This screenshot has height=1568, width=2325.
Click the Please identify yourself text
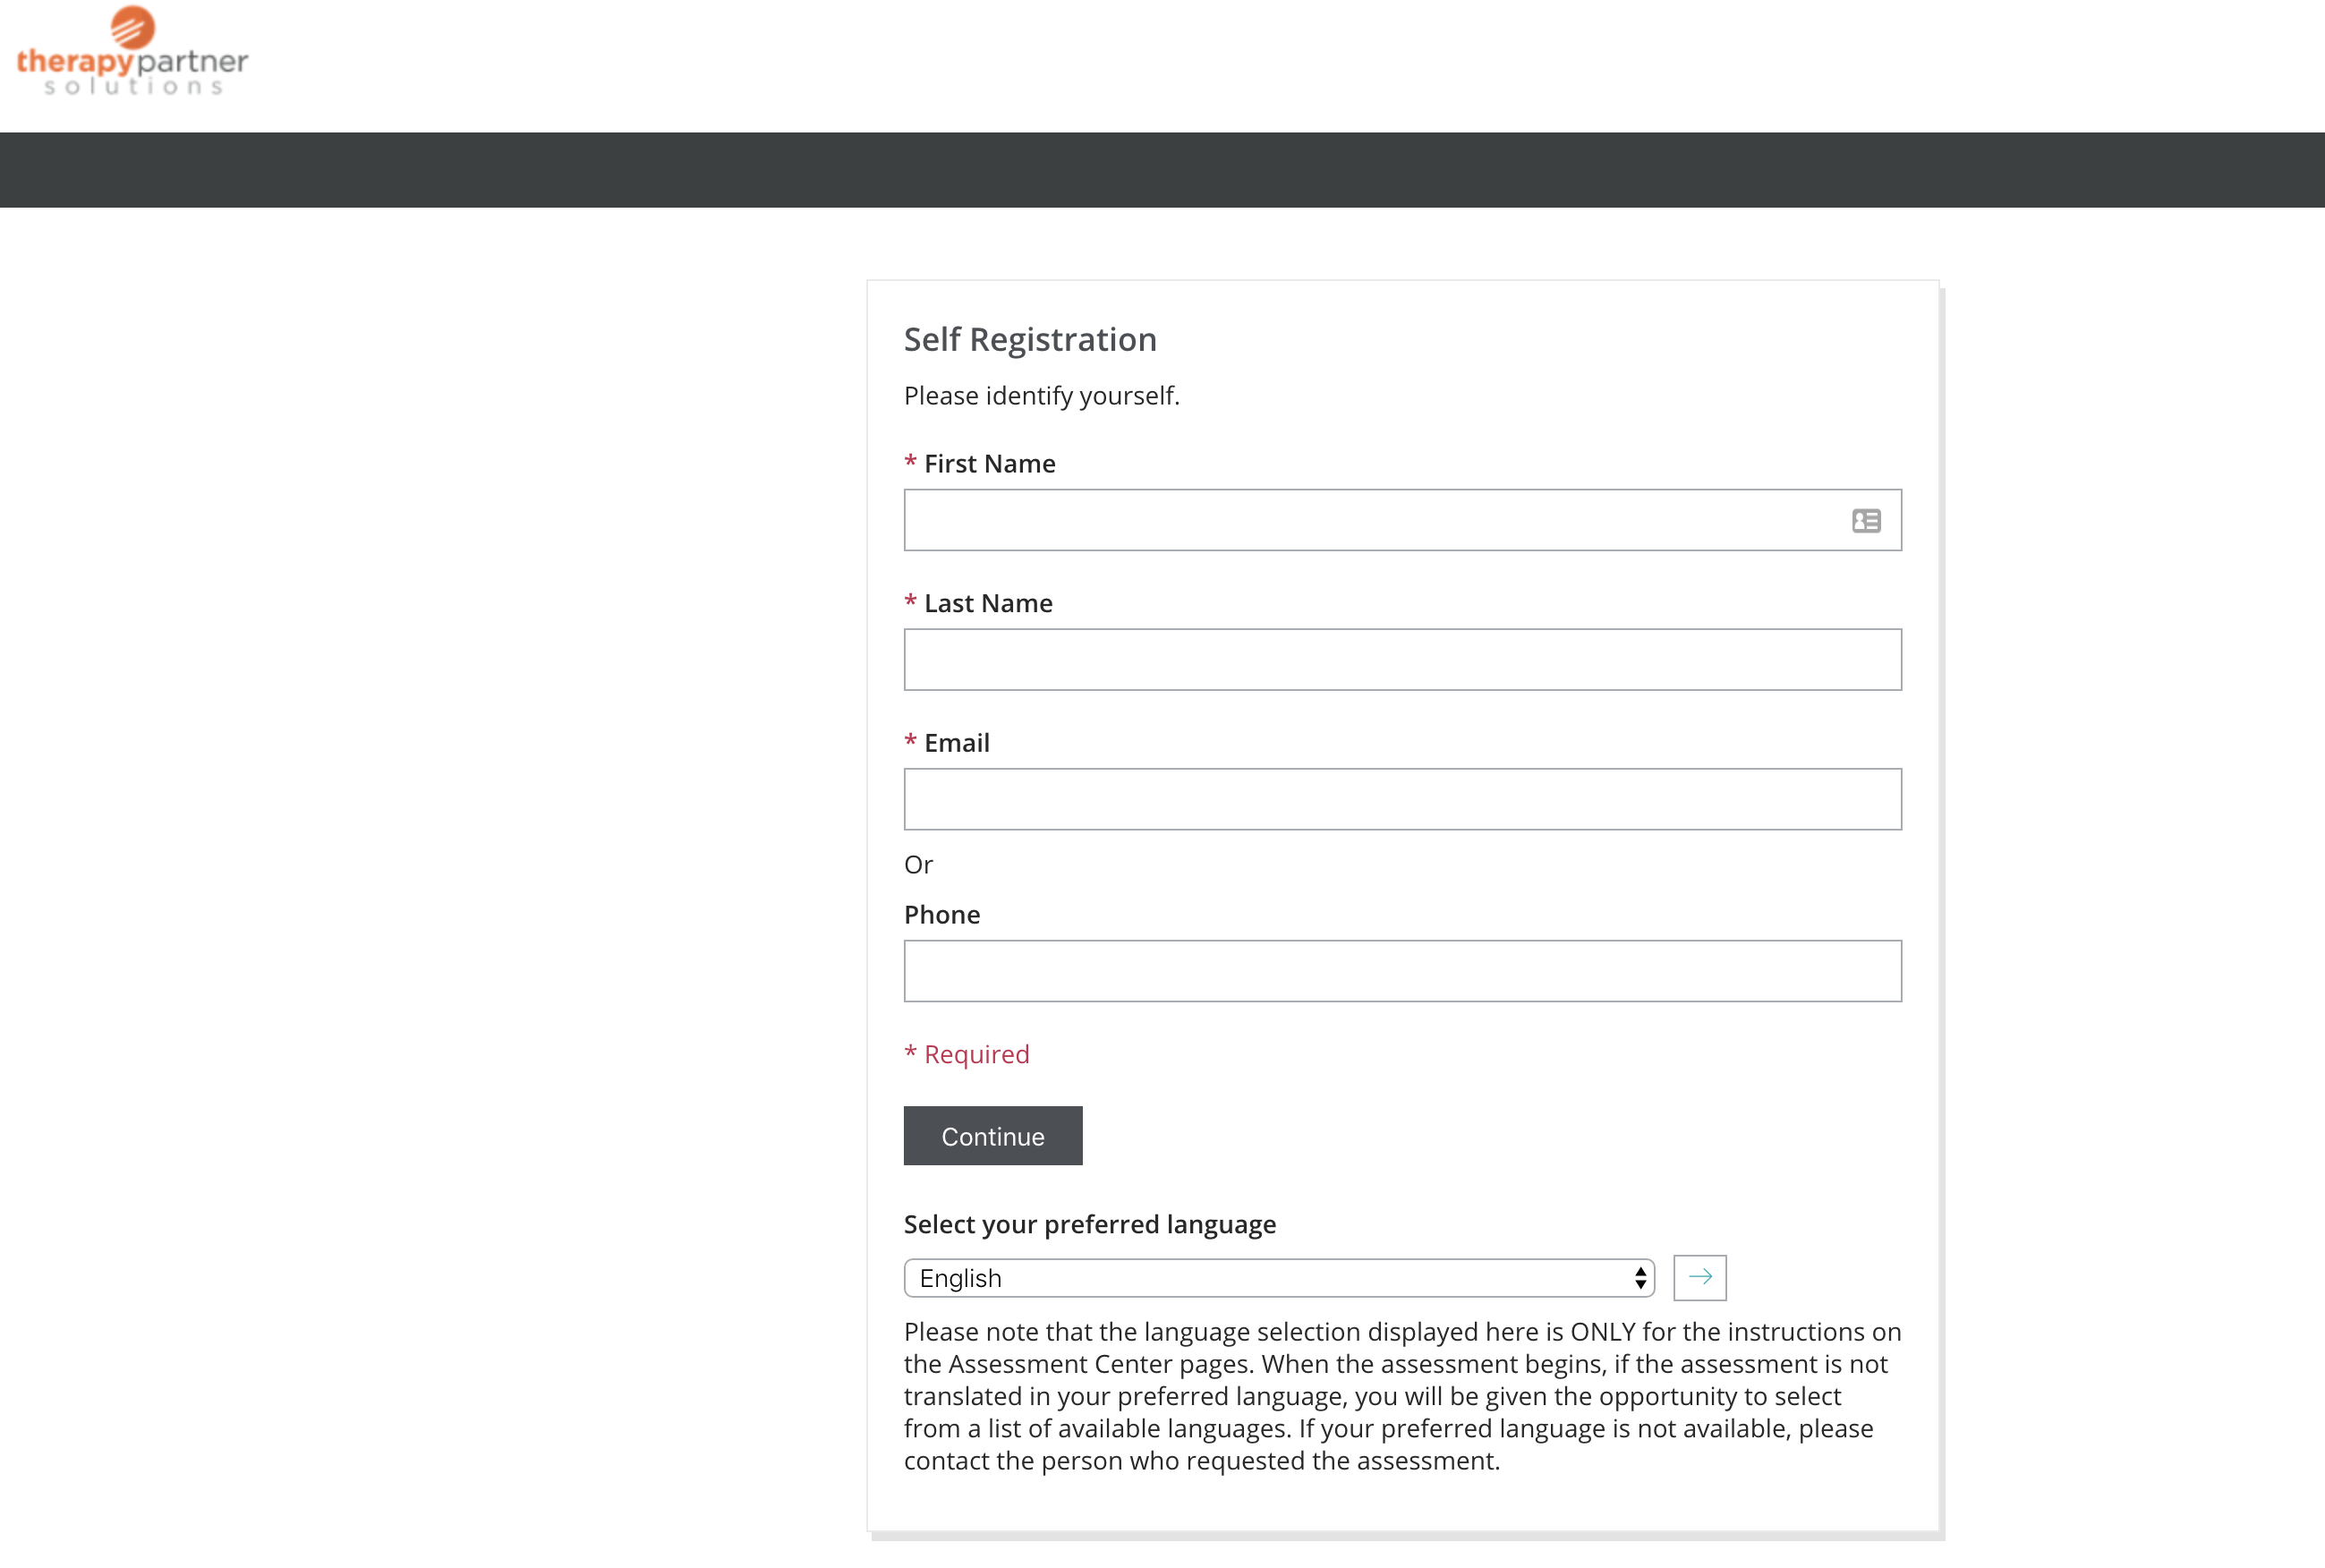(x=1041, y=395)
